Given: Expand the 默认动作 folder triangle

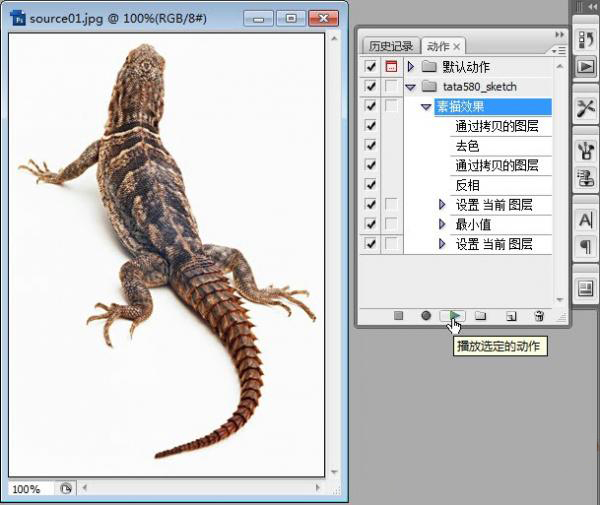Looking at the screenshot, I should click(x=411, y=67).
